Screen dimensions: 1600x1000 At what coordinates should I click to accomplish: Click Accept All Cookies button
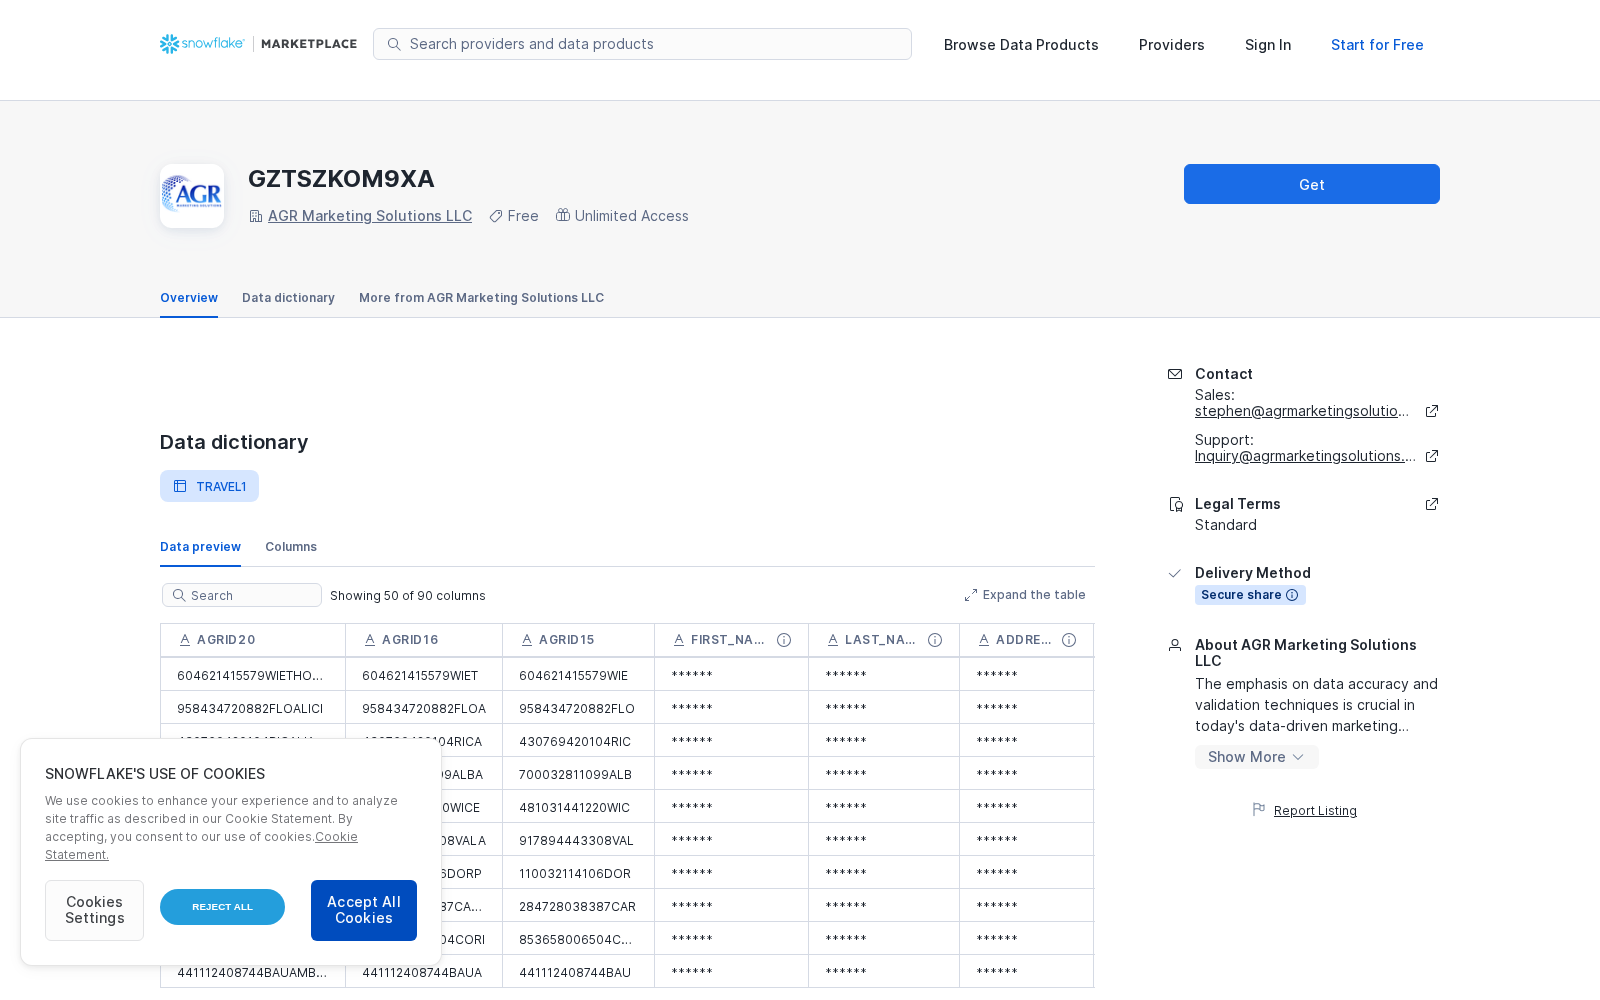pos(364,910)
